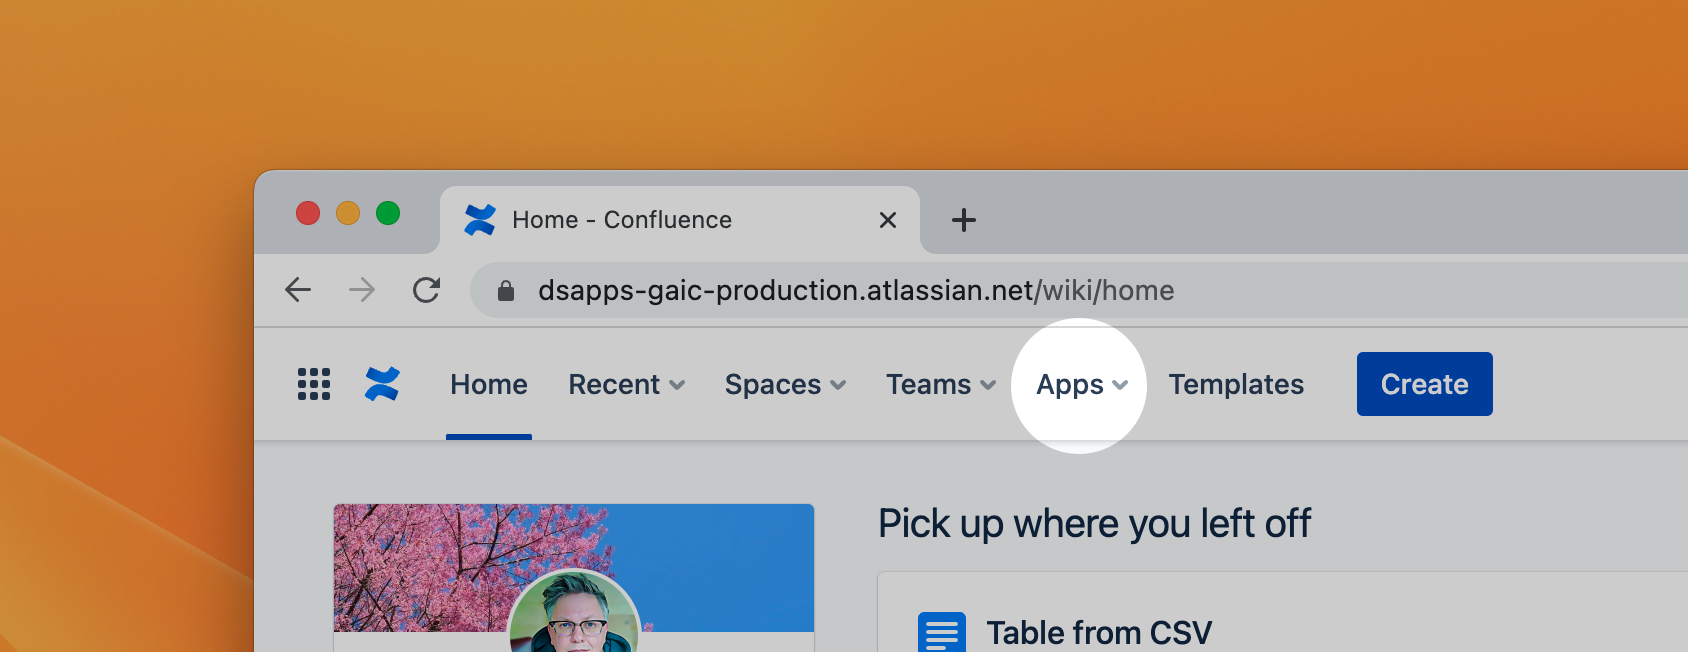The image size is (1688, 652).
Task: Open Templates from the navigation bar
Action: 1236,385
